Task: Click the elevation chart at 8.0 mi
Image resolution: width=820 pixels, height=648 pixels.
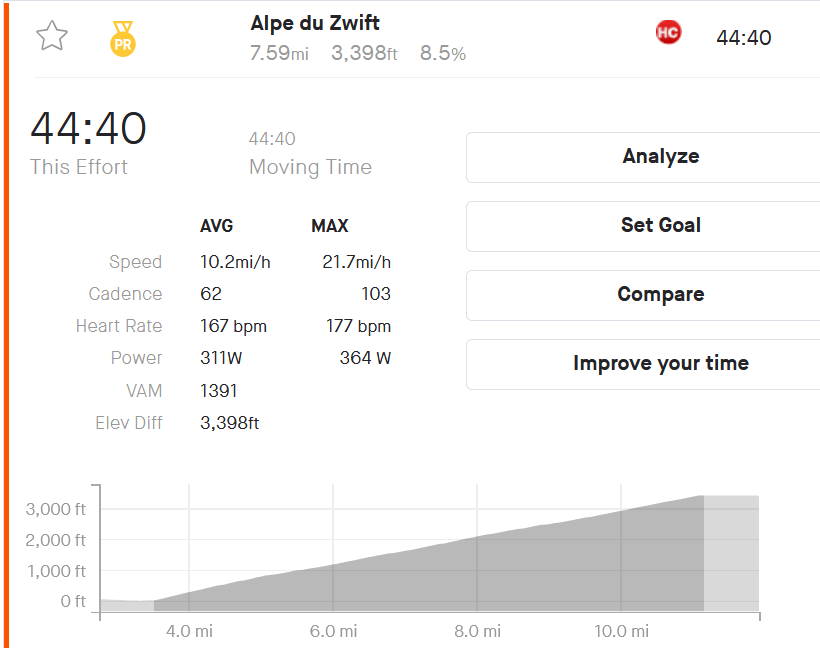Action: click(x=477, y=573)
